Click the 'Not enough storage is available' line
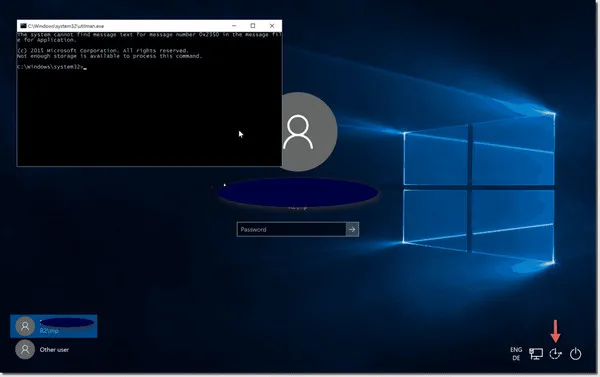Image resolution: width=600 pixels, height=377 pixels. [x=109, y=56]
